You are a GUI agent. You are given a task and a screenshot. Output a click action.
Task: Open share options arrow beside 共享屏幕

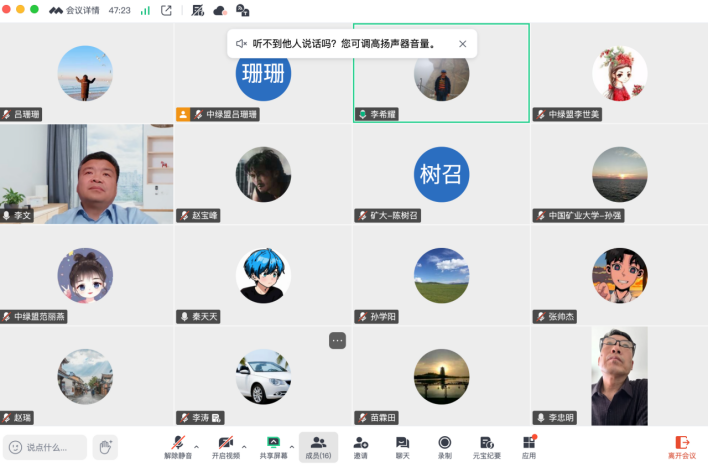coord(291,446)
